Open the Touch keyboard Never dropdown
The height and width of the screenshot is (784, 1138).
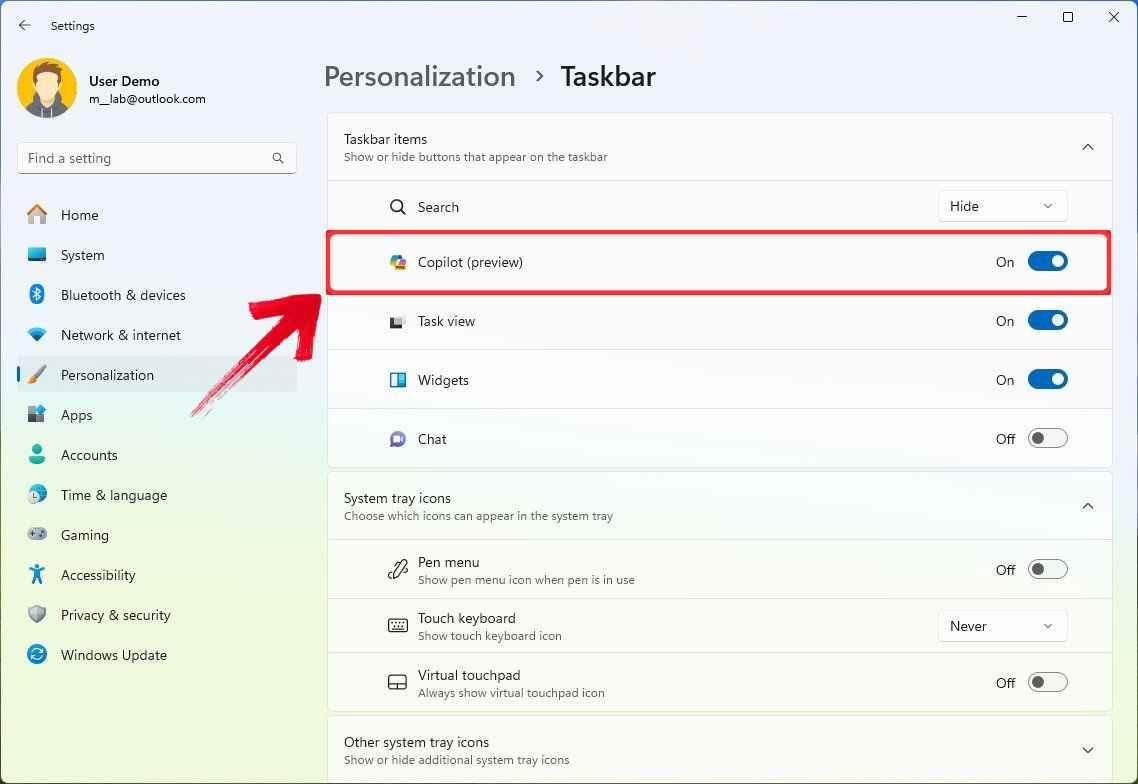(x=1002, y=626)
